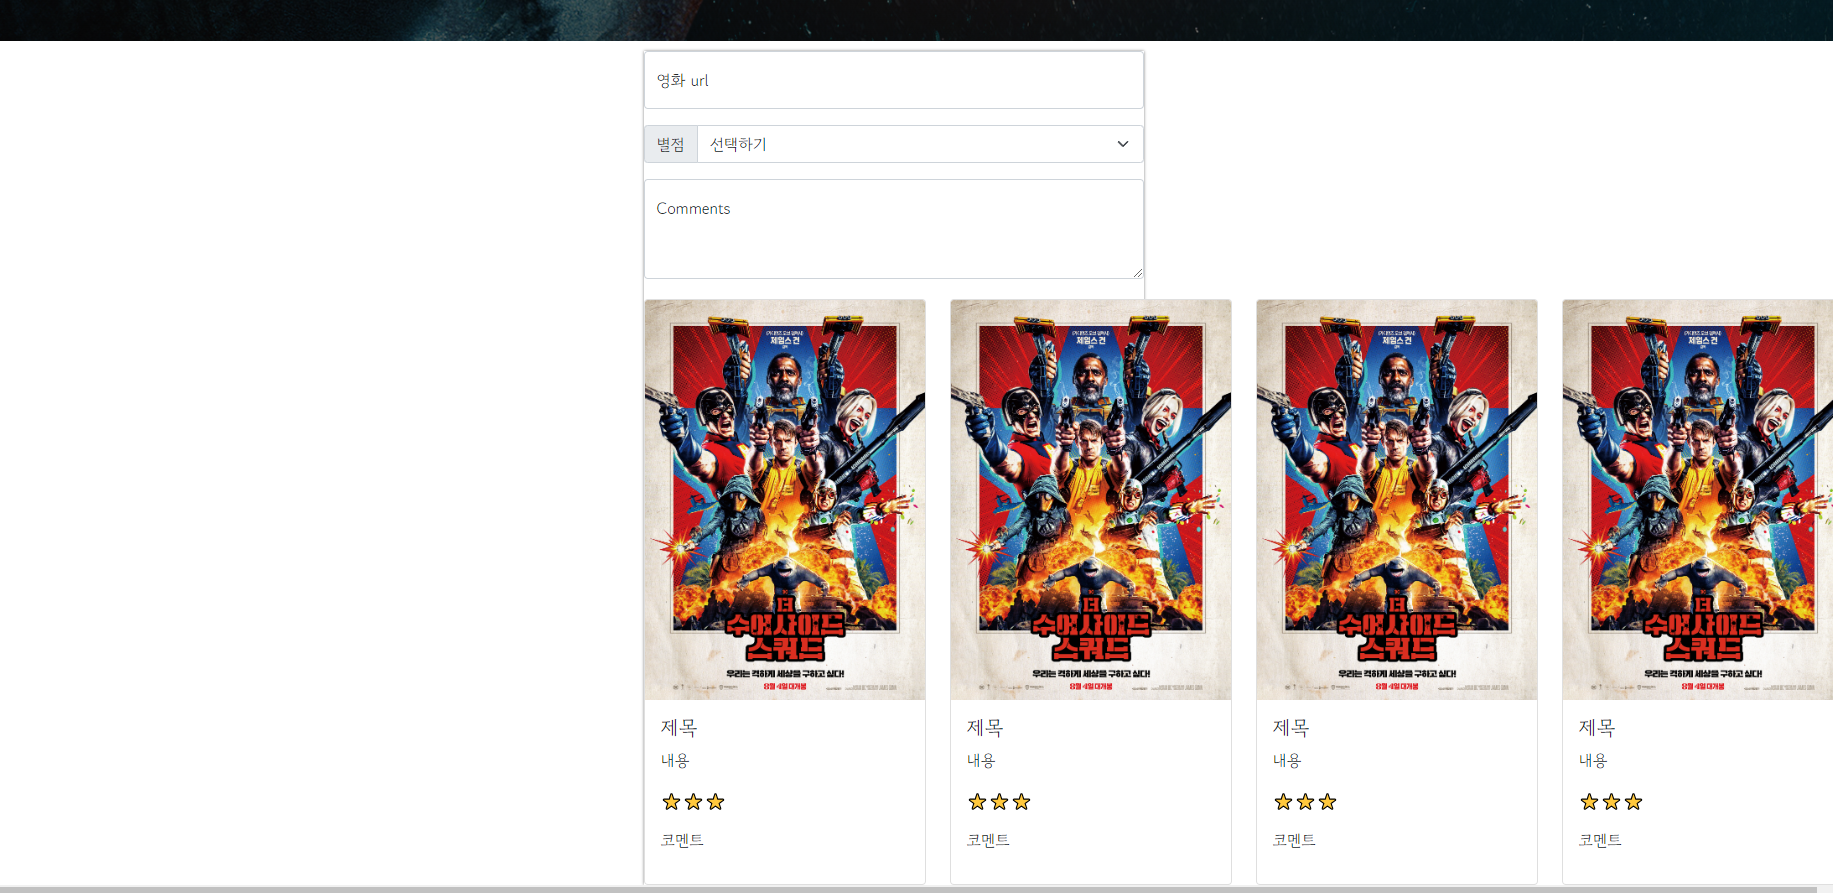Click the 코멘트 text in the fourth card
The width and height of the screenshot is (1833, 893).
point(1600,840)
